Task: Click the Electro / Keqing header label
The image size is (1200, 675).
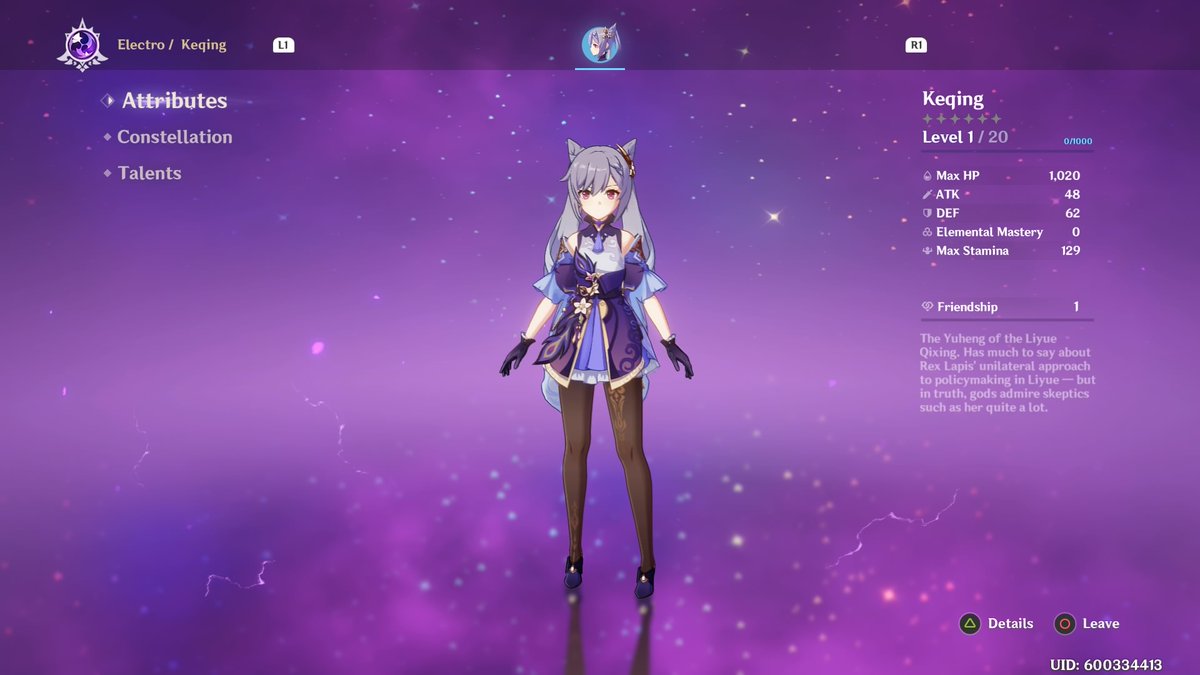Action: coord(172,45)
